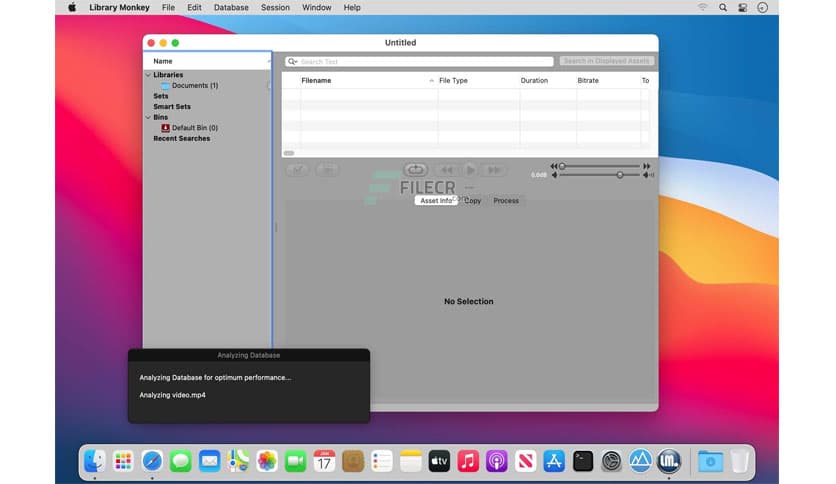Start playback with the play button

pos(470,170)
